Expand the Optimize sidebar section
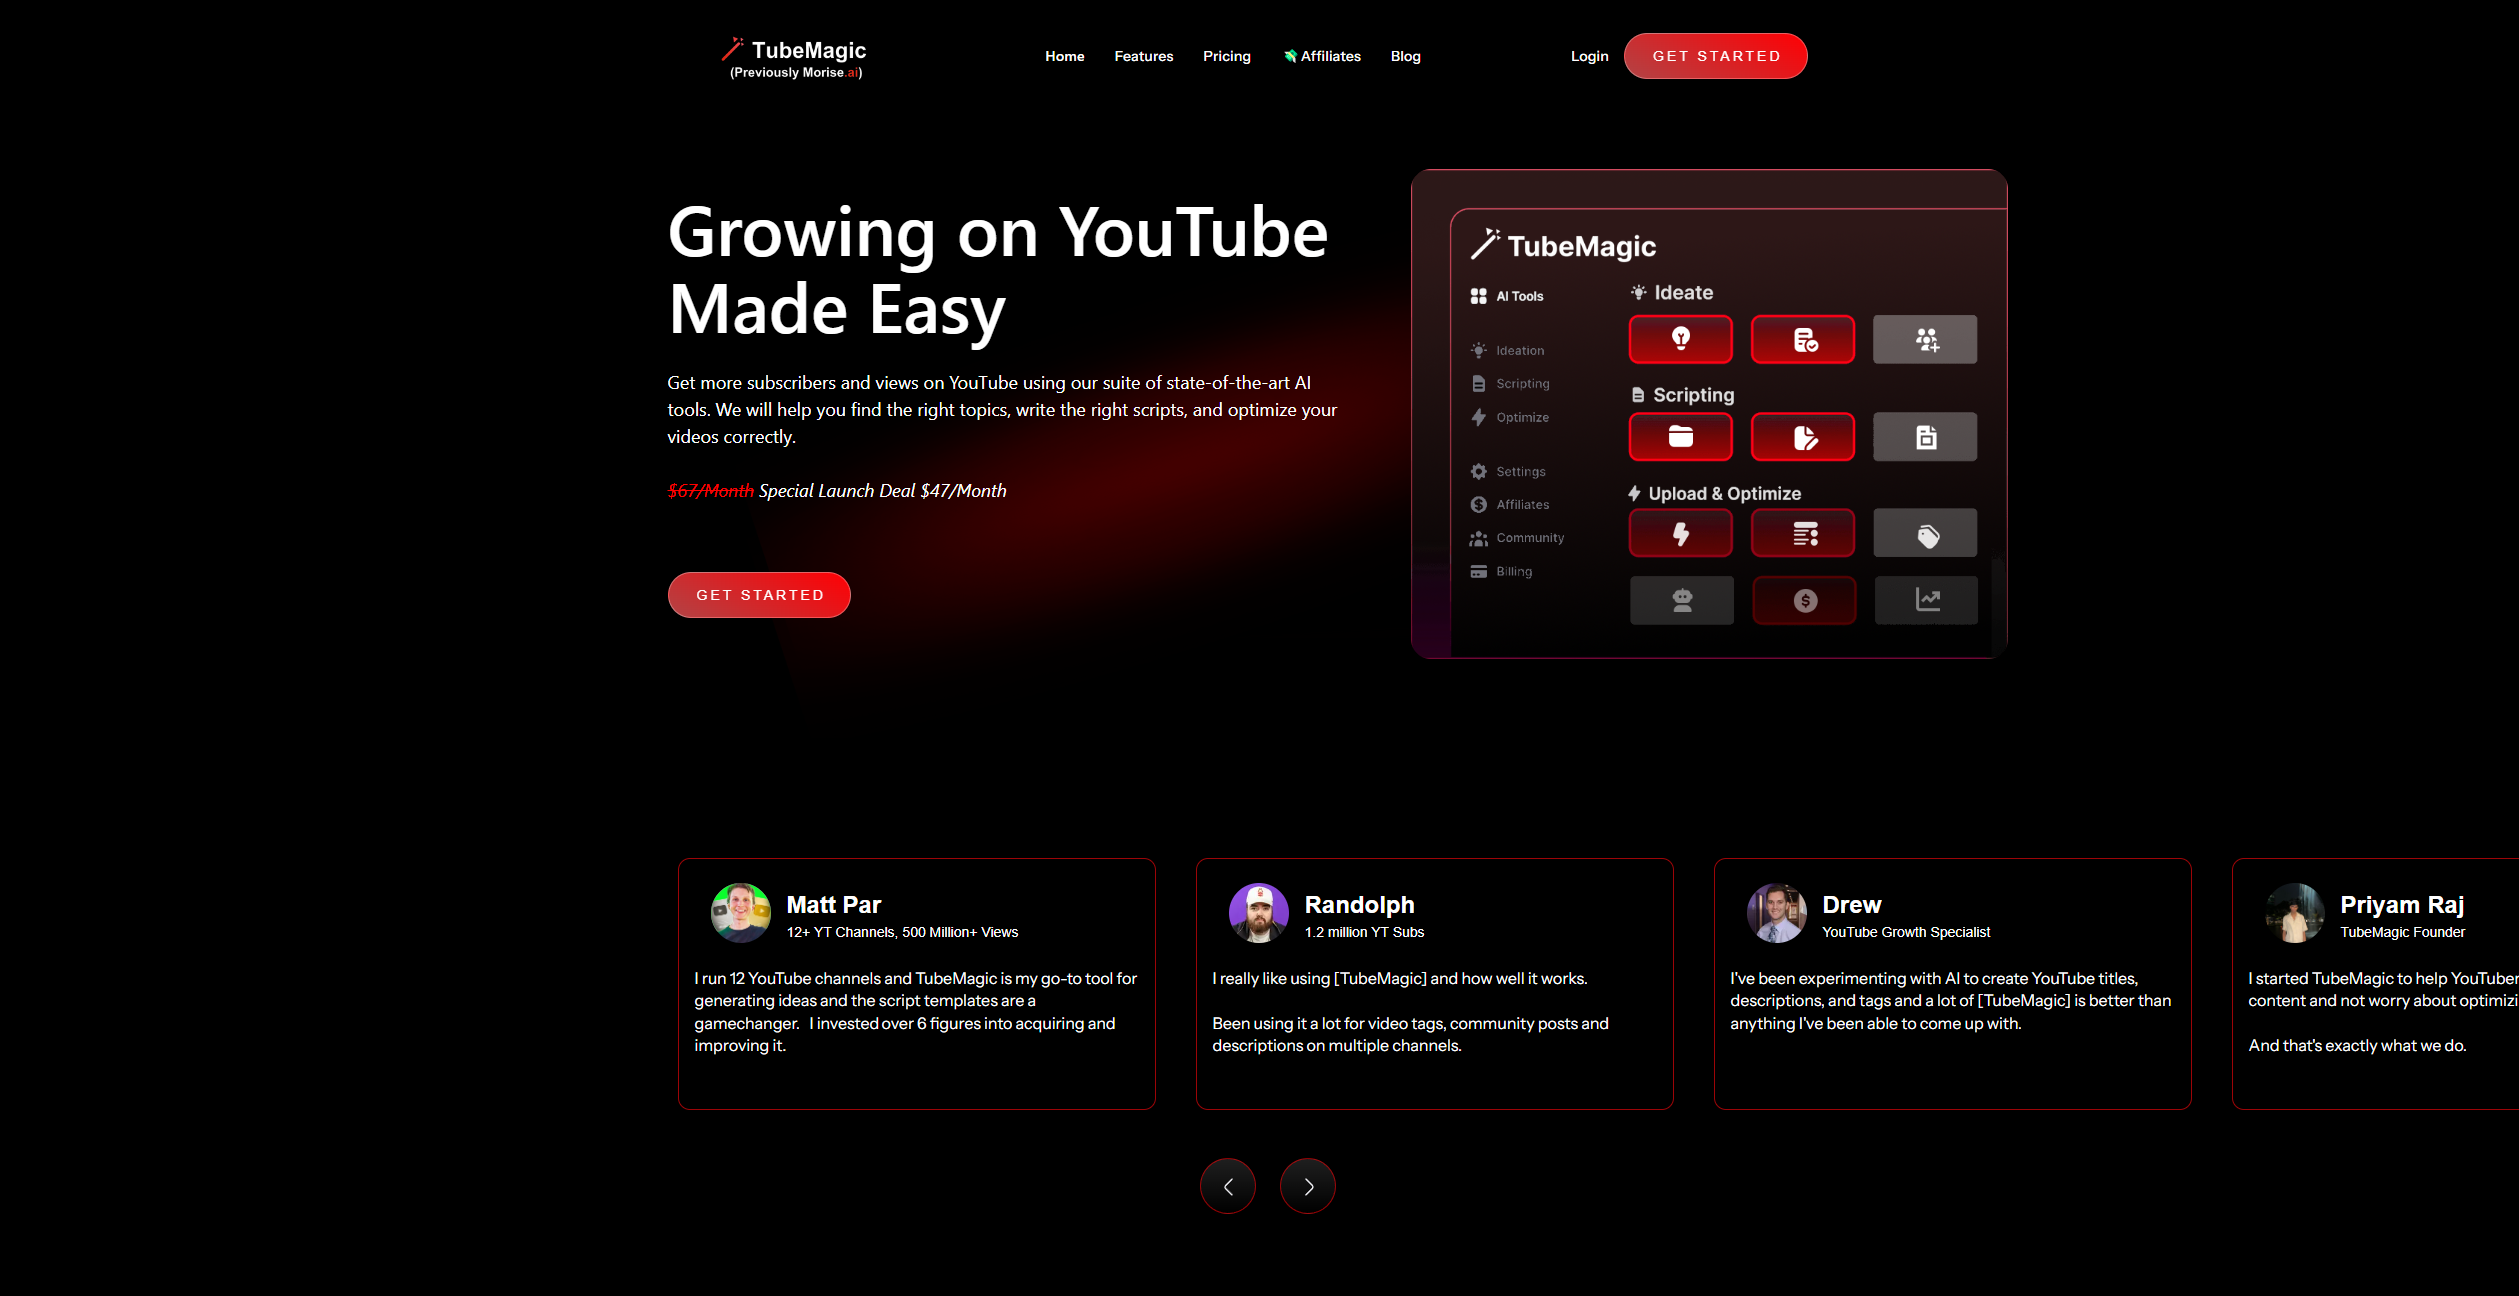2519x1296 pixels. coord(1521,417)
